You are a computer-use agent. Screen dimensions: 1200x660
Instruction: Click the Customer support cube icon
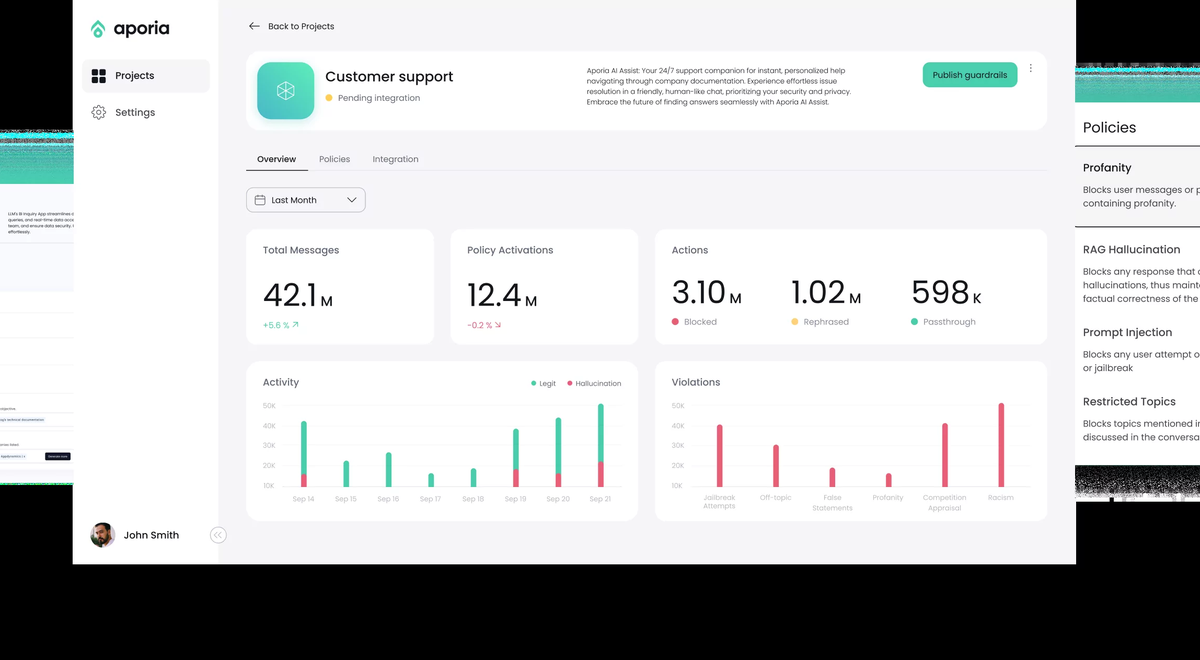(286, 91)
